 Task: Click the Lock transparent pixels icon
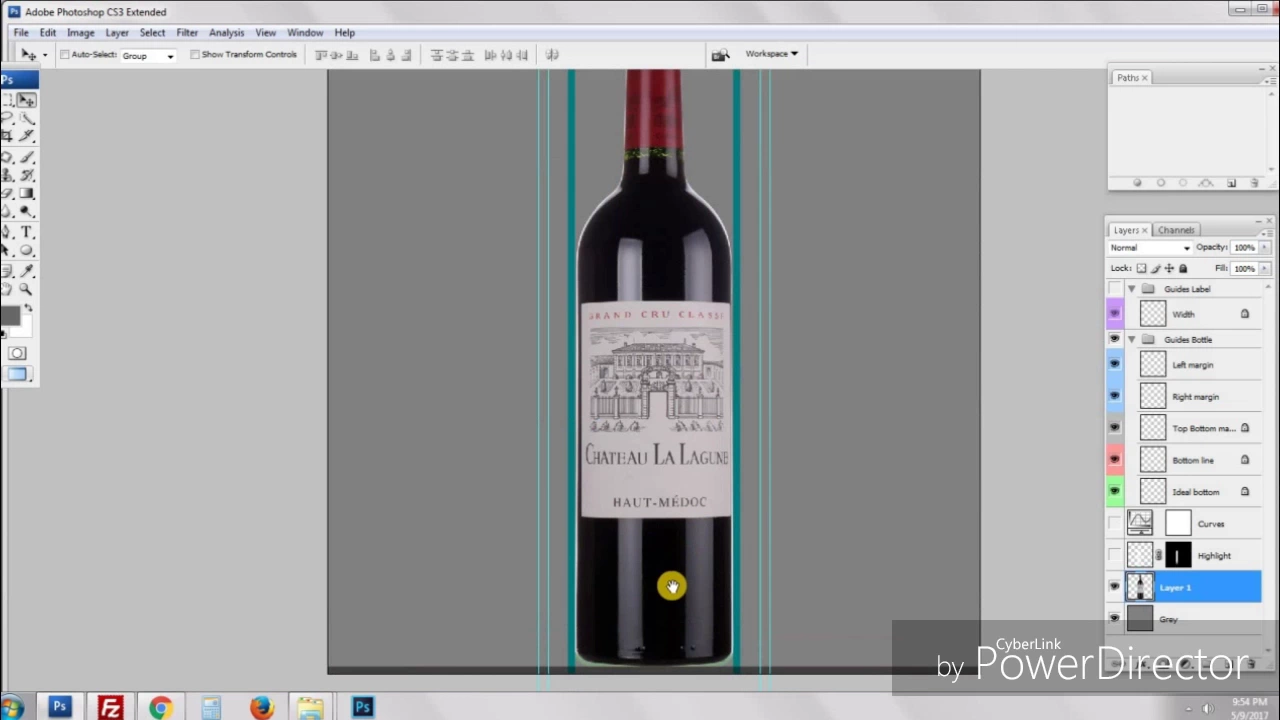click(1141, 268)
